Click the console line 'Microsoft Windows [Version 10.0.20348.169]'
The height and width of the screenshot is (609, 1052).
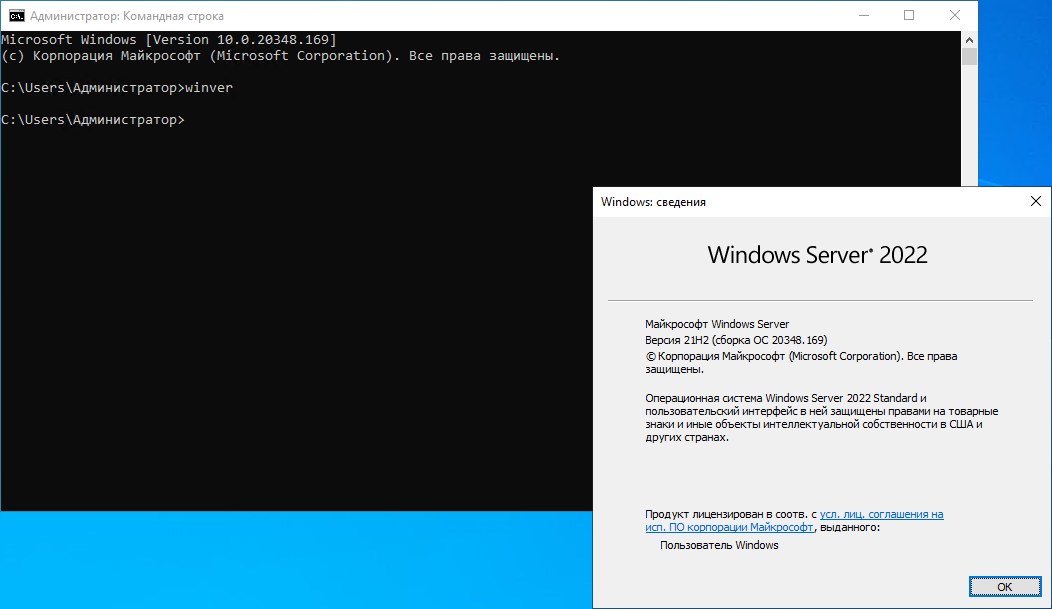tap(169, 40)
